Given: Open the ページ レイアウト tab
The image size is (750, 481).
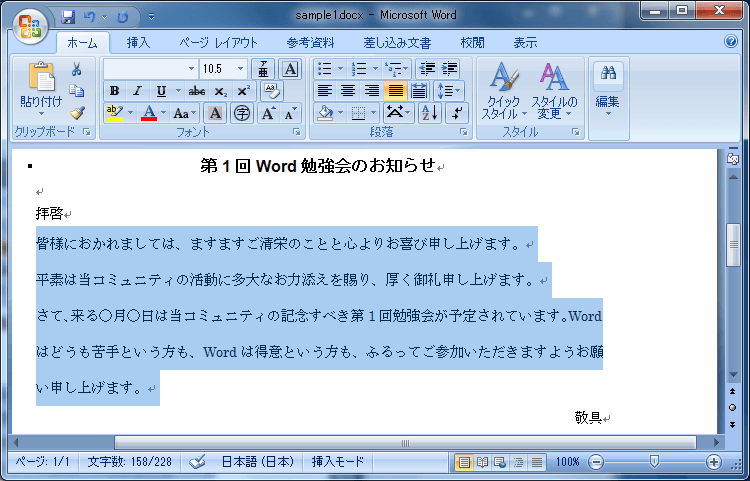Looking at the screenshot, I should click(219, 43).
